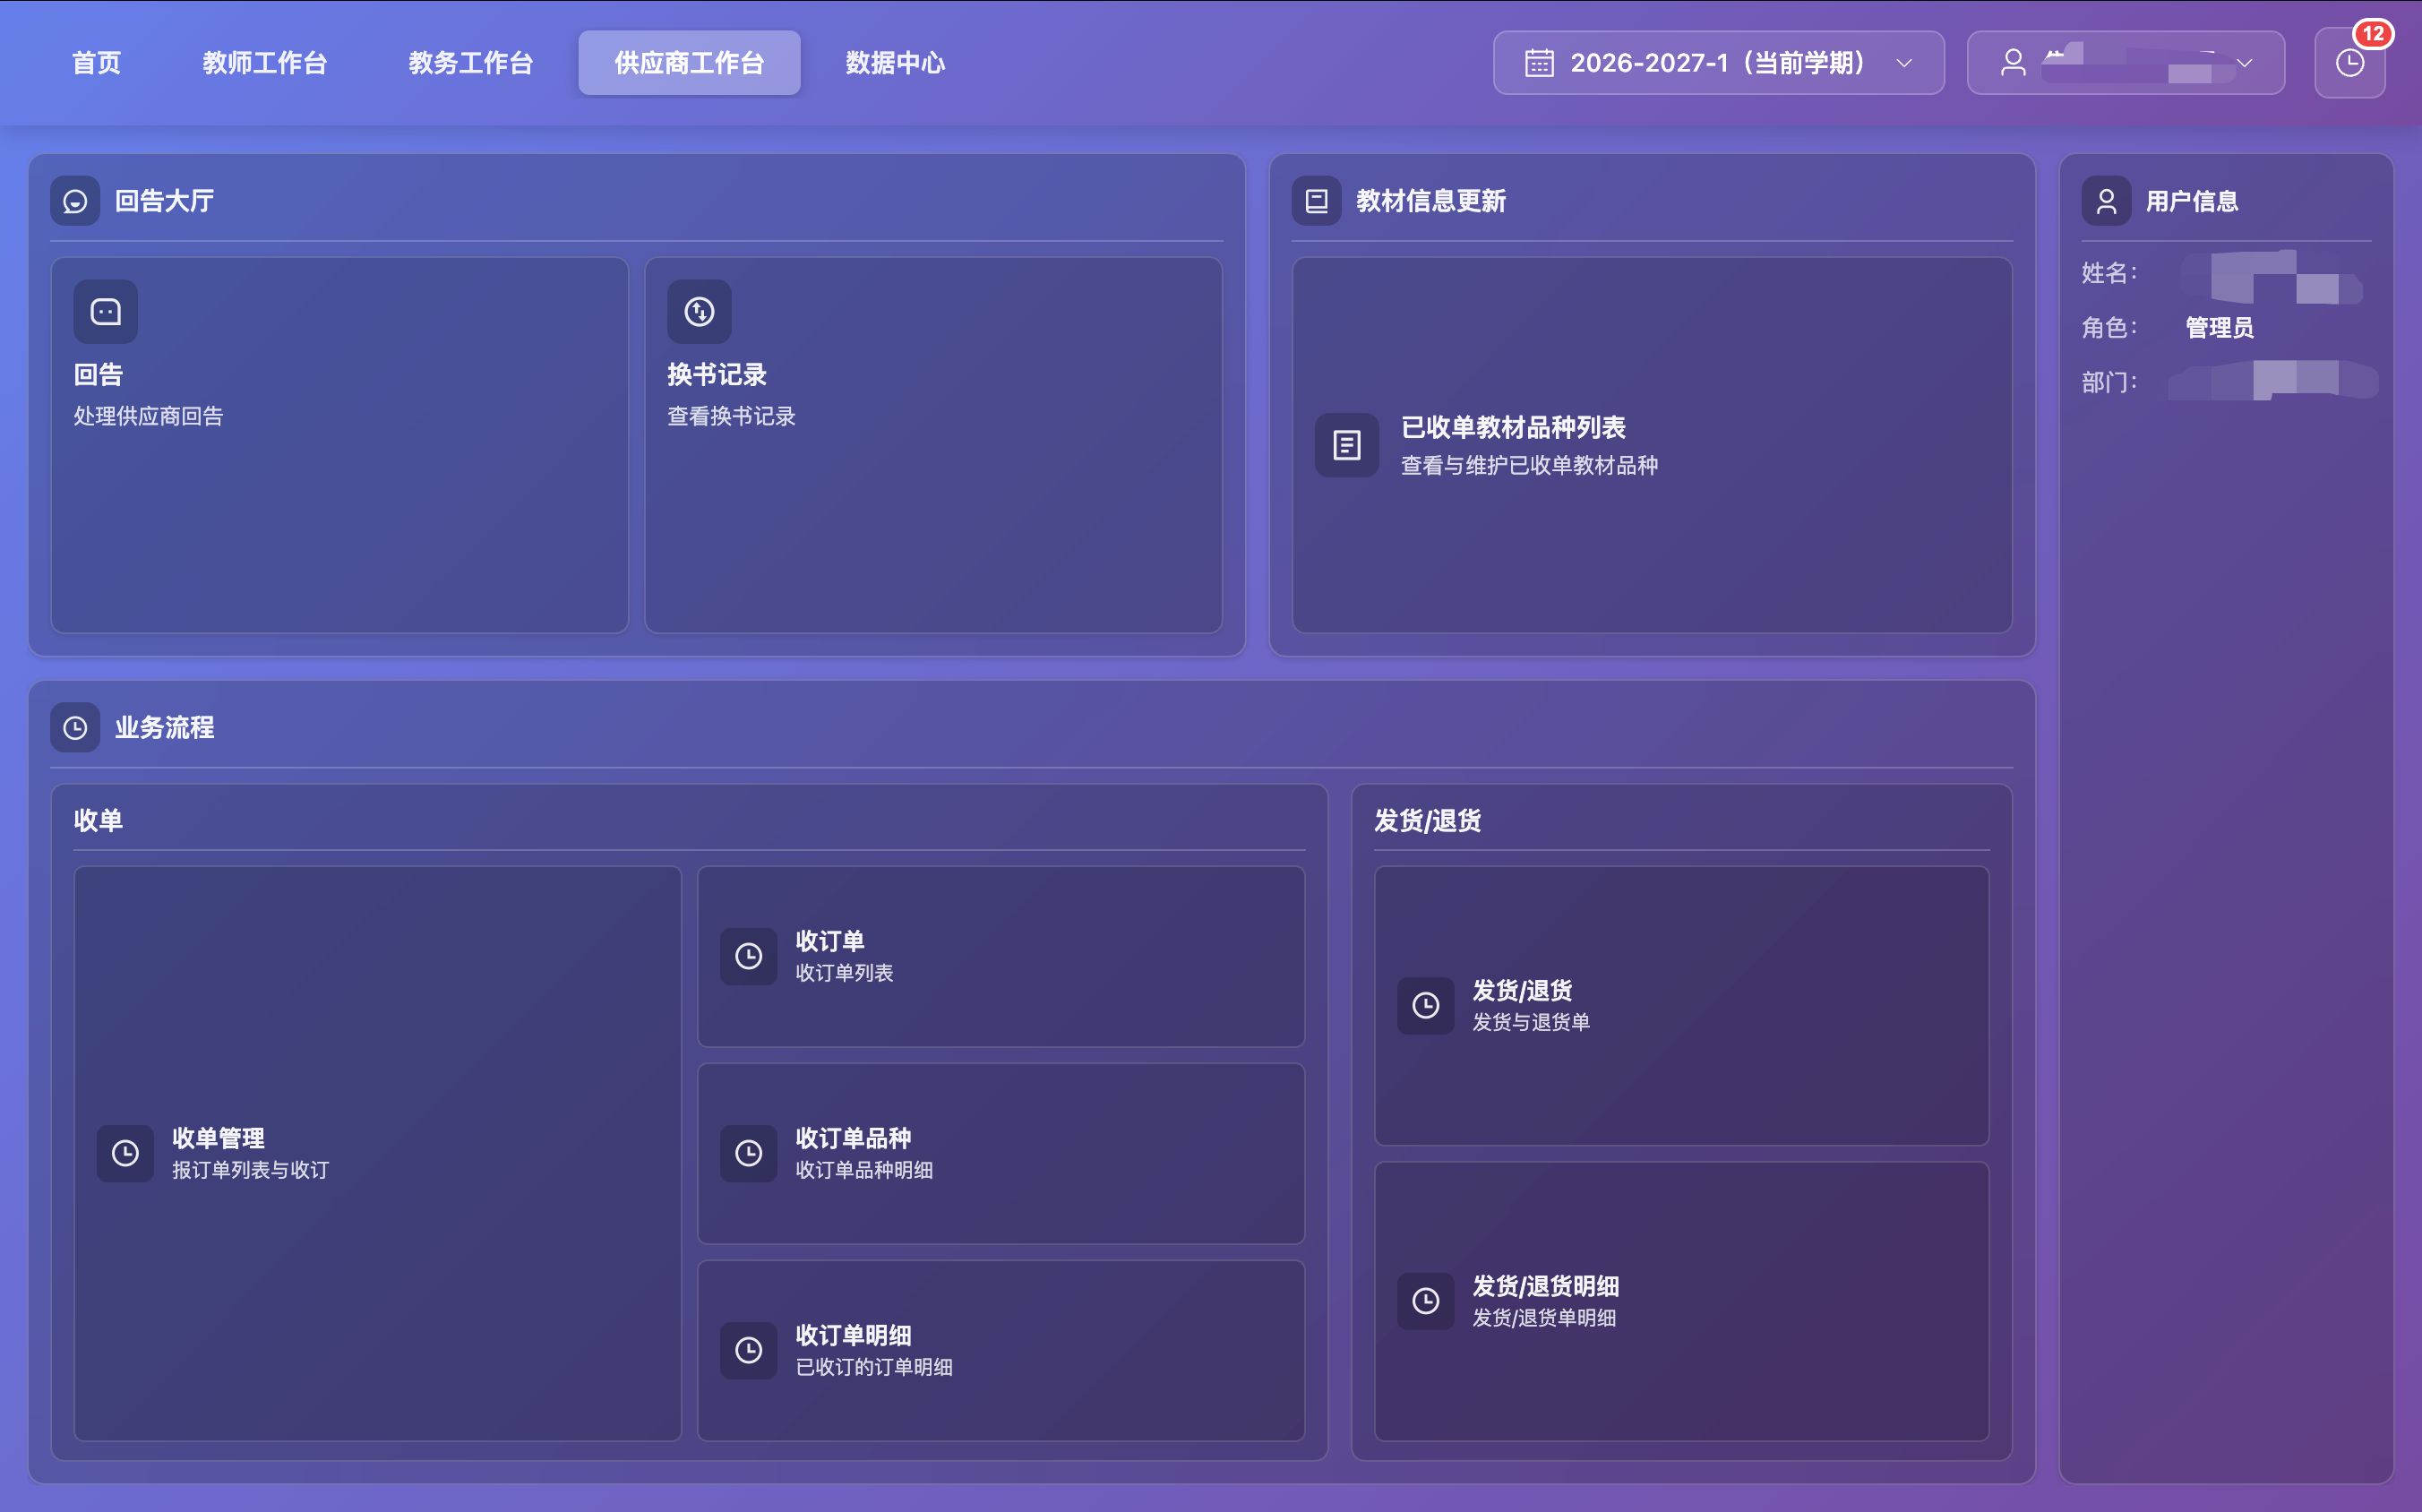The width and height of the screenshot is (2422, 1512).
Task: Click the 回告大厅 section title
Action: (164, 201)
